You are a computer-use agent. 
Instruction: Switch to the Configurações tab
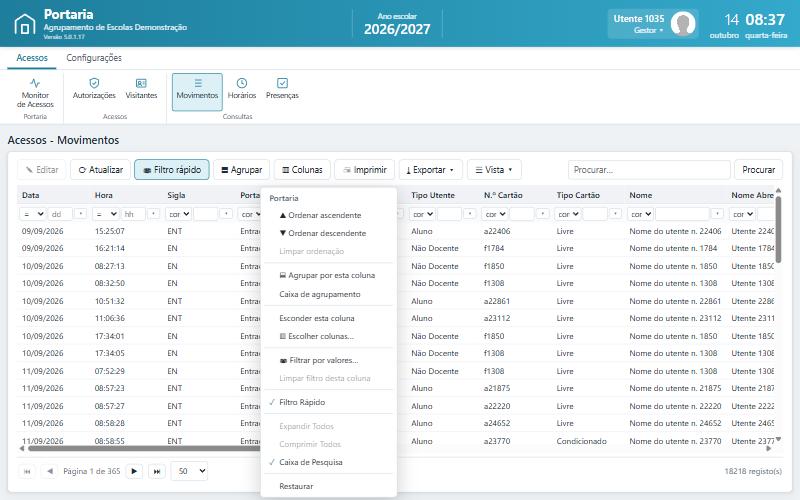pyautogui.click(x=94, y=58)
